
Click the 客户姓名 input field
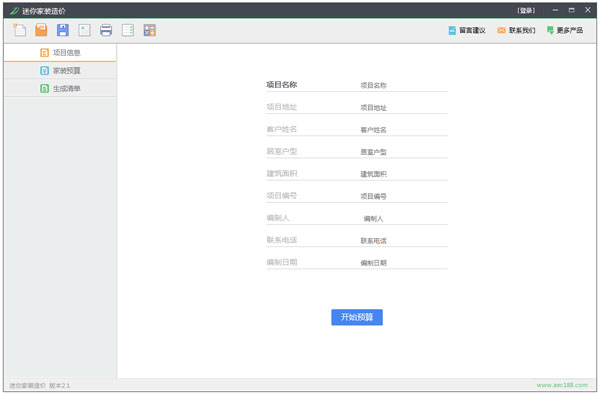pyautogui.click(x=404, y=129)
